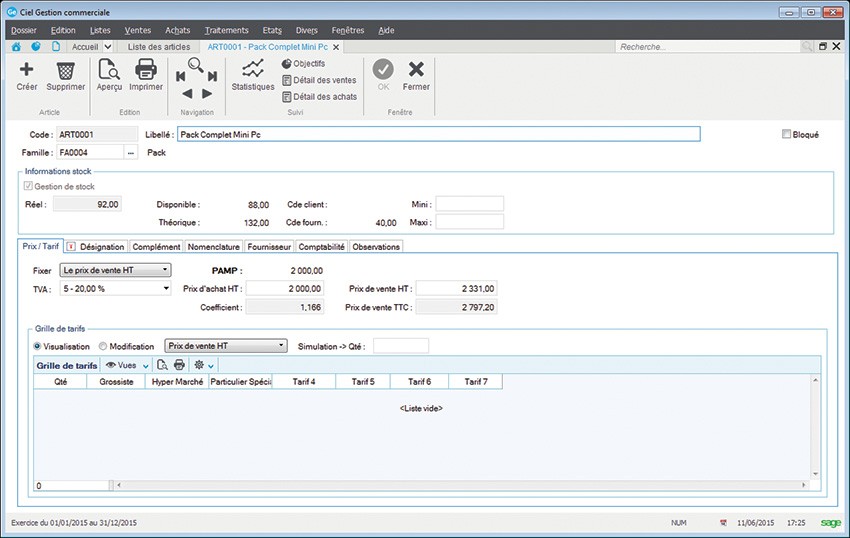Open the Statistiques chart view
Screen dimensions: 850x538
[253, 71]
